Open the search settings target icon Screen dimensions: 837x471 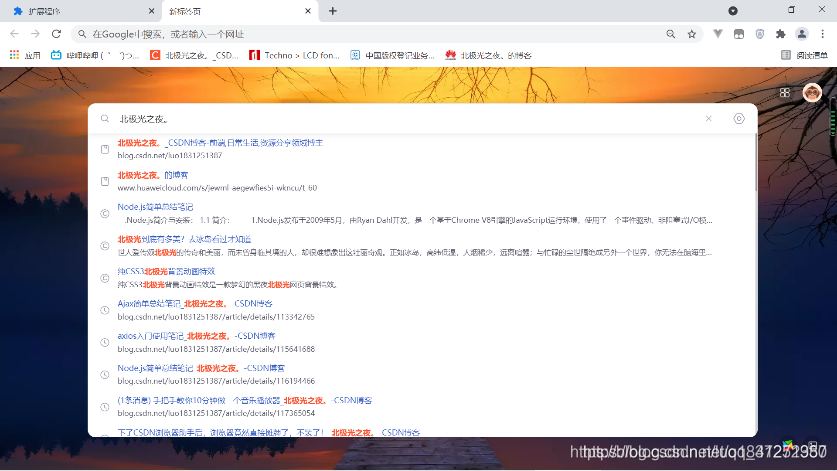tap(739, 119)
